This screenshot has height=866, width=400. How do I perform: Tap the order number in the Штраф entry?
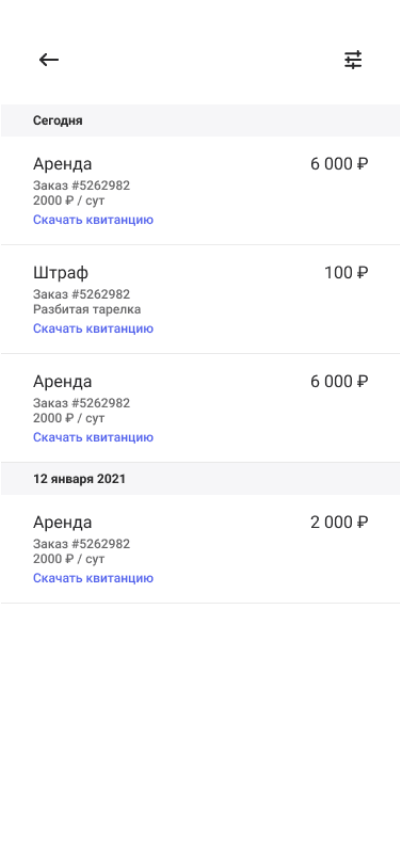82,294
